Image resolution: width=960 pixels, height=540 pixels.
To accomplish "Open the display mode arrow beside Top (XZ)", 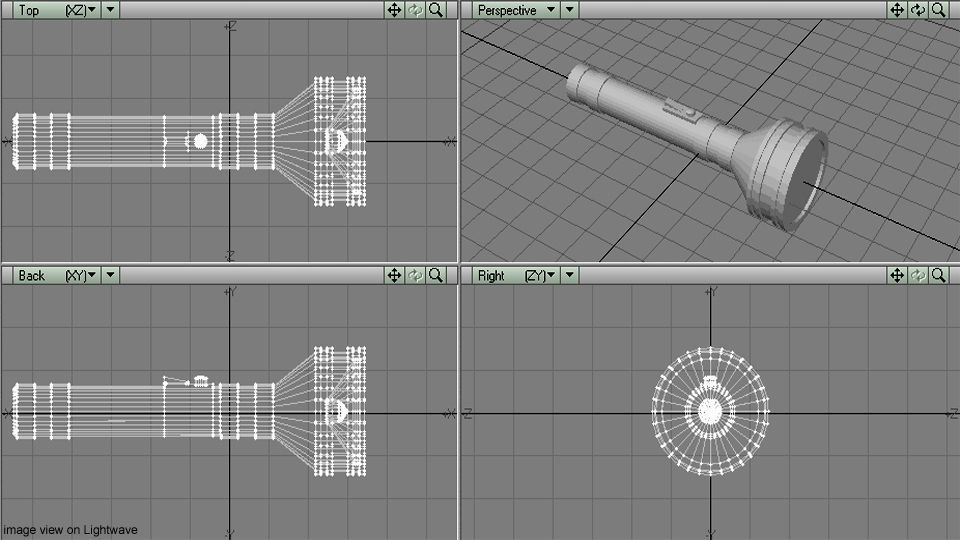I will click(x=110, y=10).
